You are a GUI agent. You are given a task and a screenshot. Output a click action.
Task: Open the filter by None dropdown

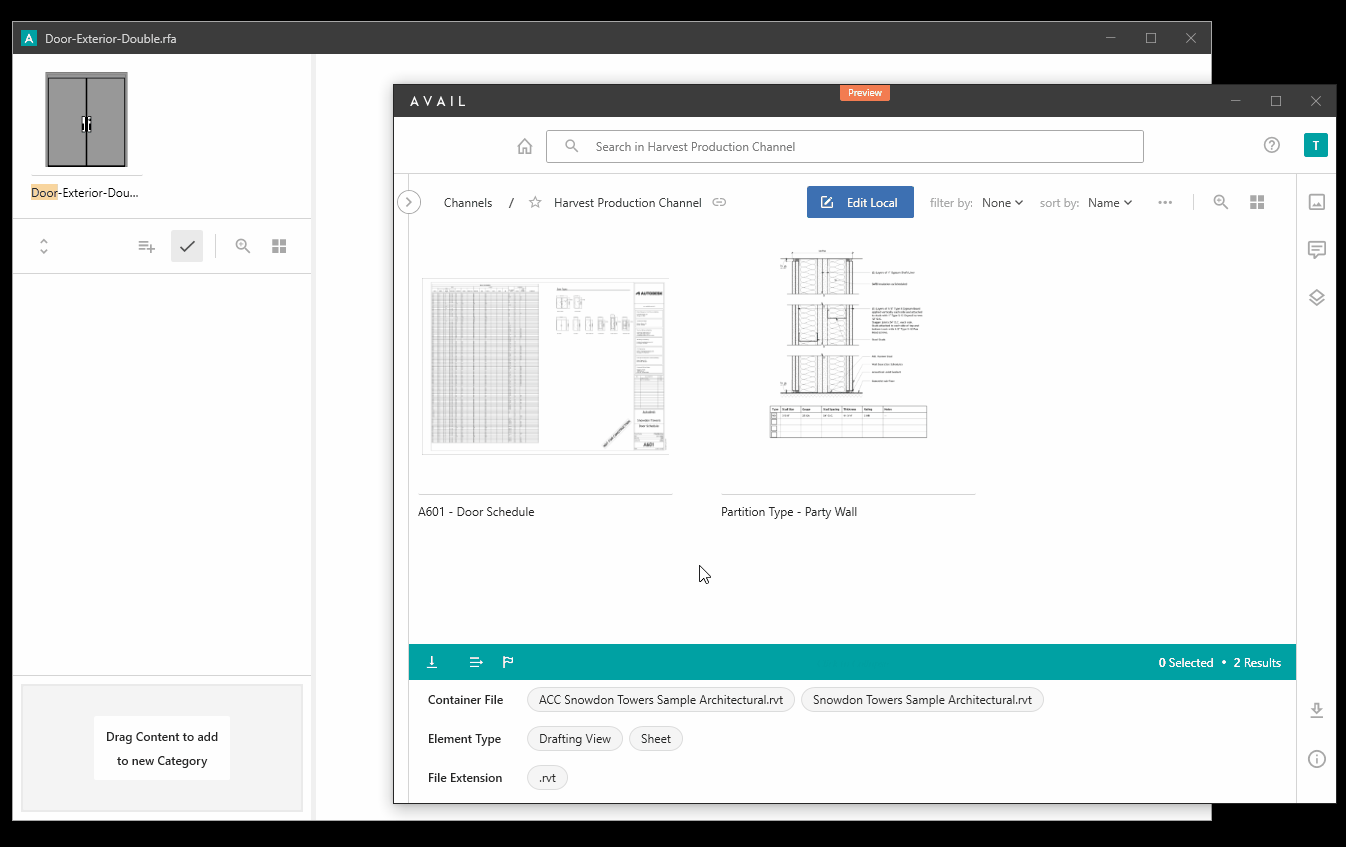(x=1001, y=202)
